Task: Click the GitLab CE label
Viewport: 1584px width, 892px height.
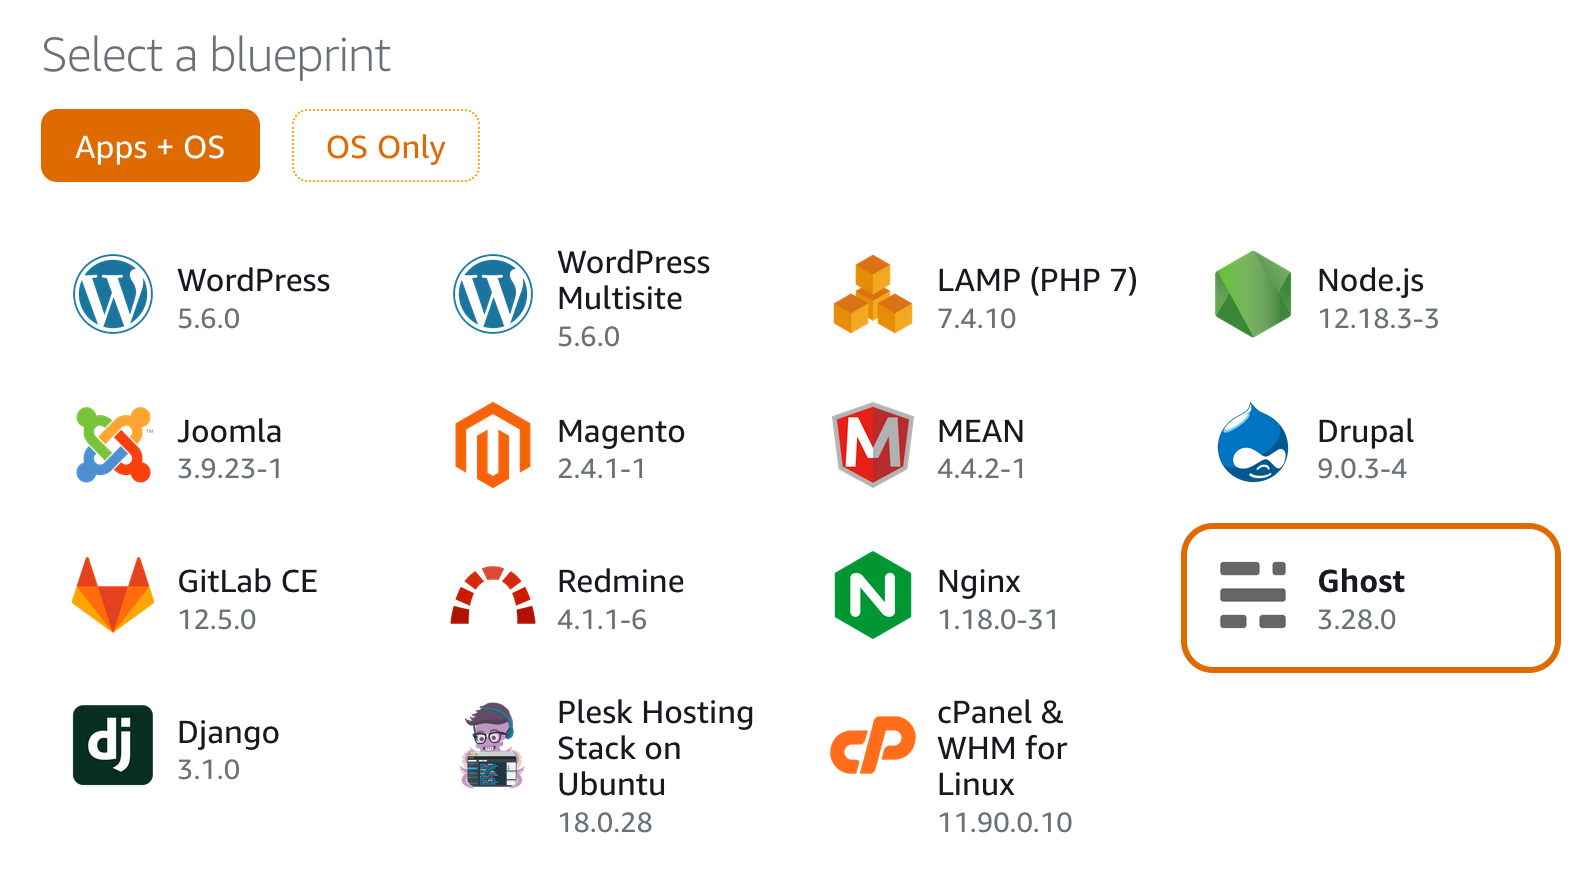Action: [x=248, y=581]
